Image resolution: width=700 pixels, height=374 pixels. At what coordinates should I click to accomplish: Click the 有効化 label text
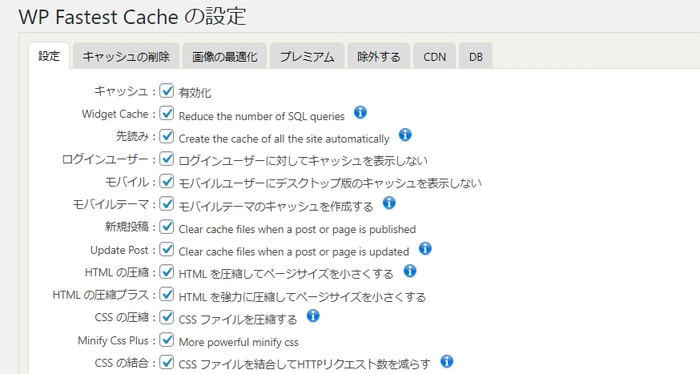[195, 93]
